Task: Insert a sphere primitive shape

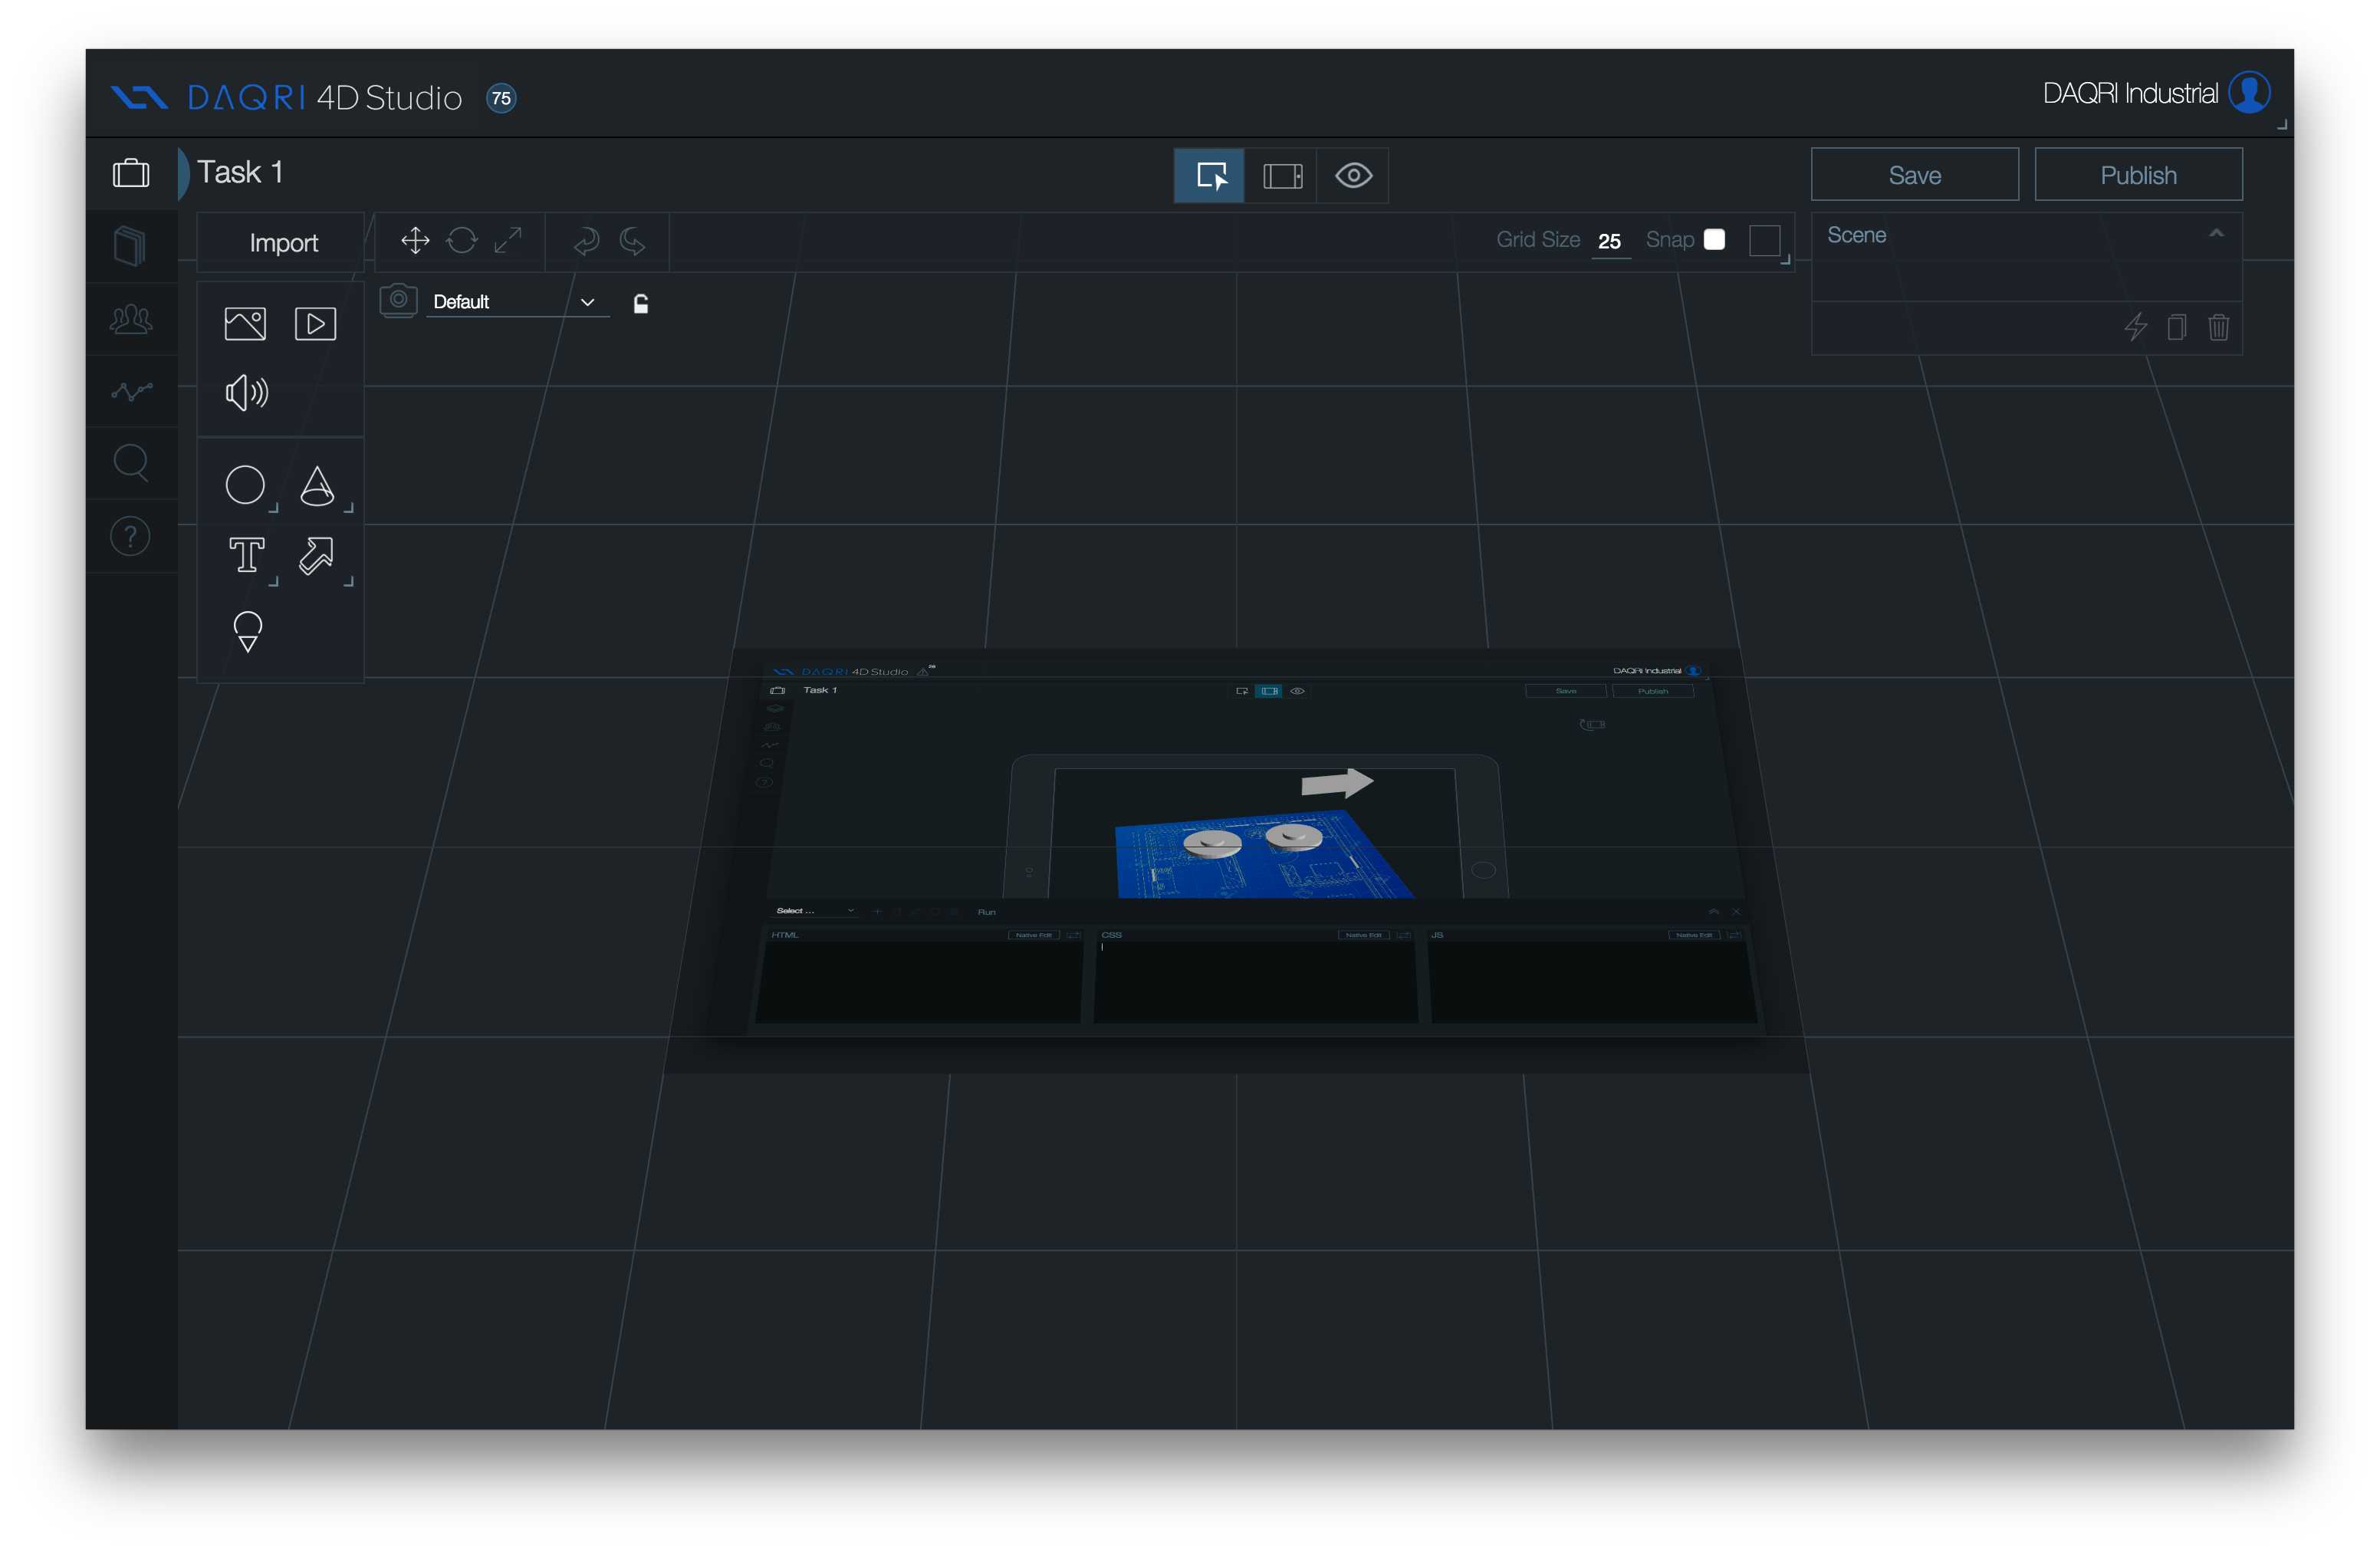Action: tap(245, 485)
